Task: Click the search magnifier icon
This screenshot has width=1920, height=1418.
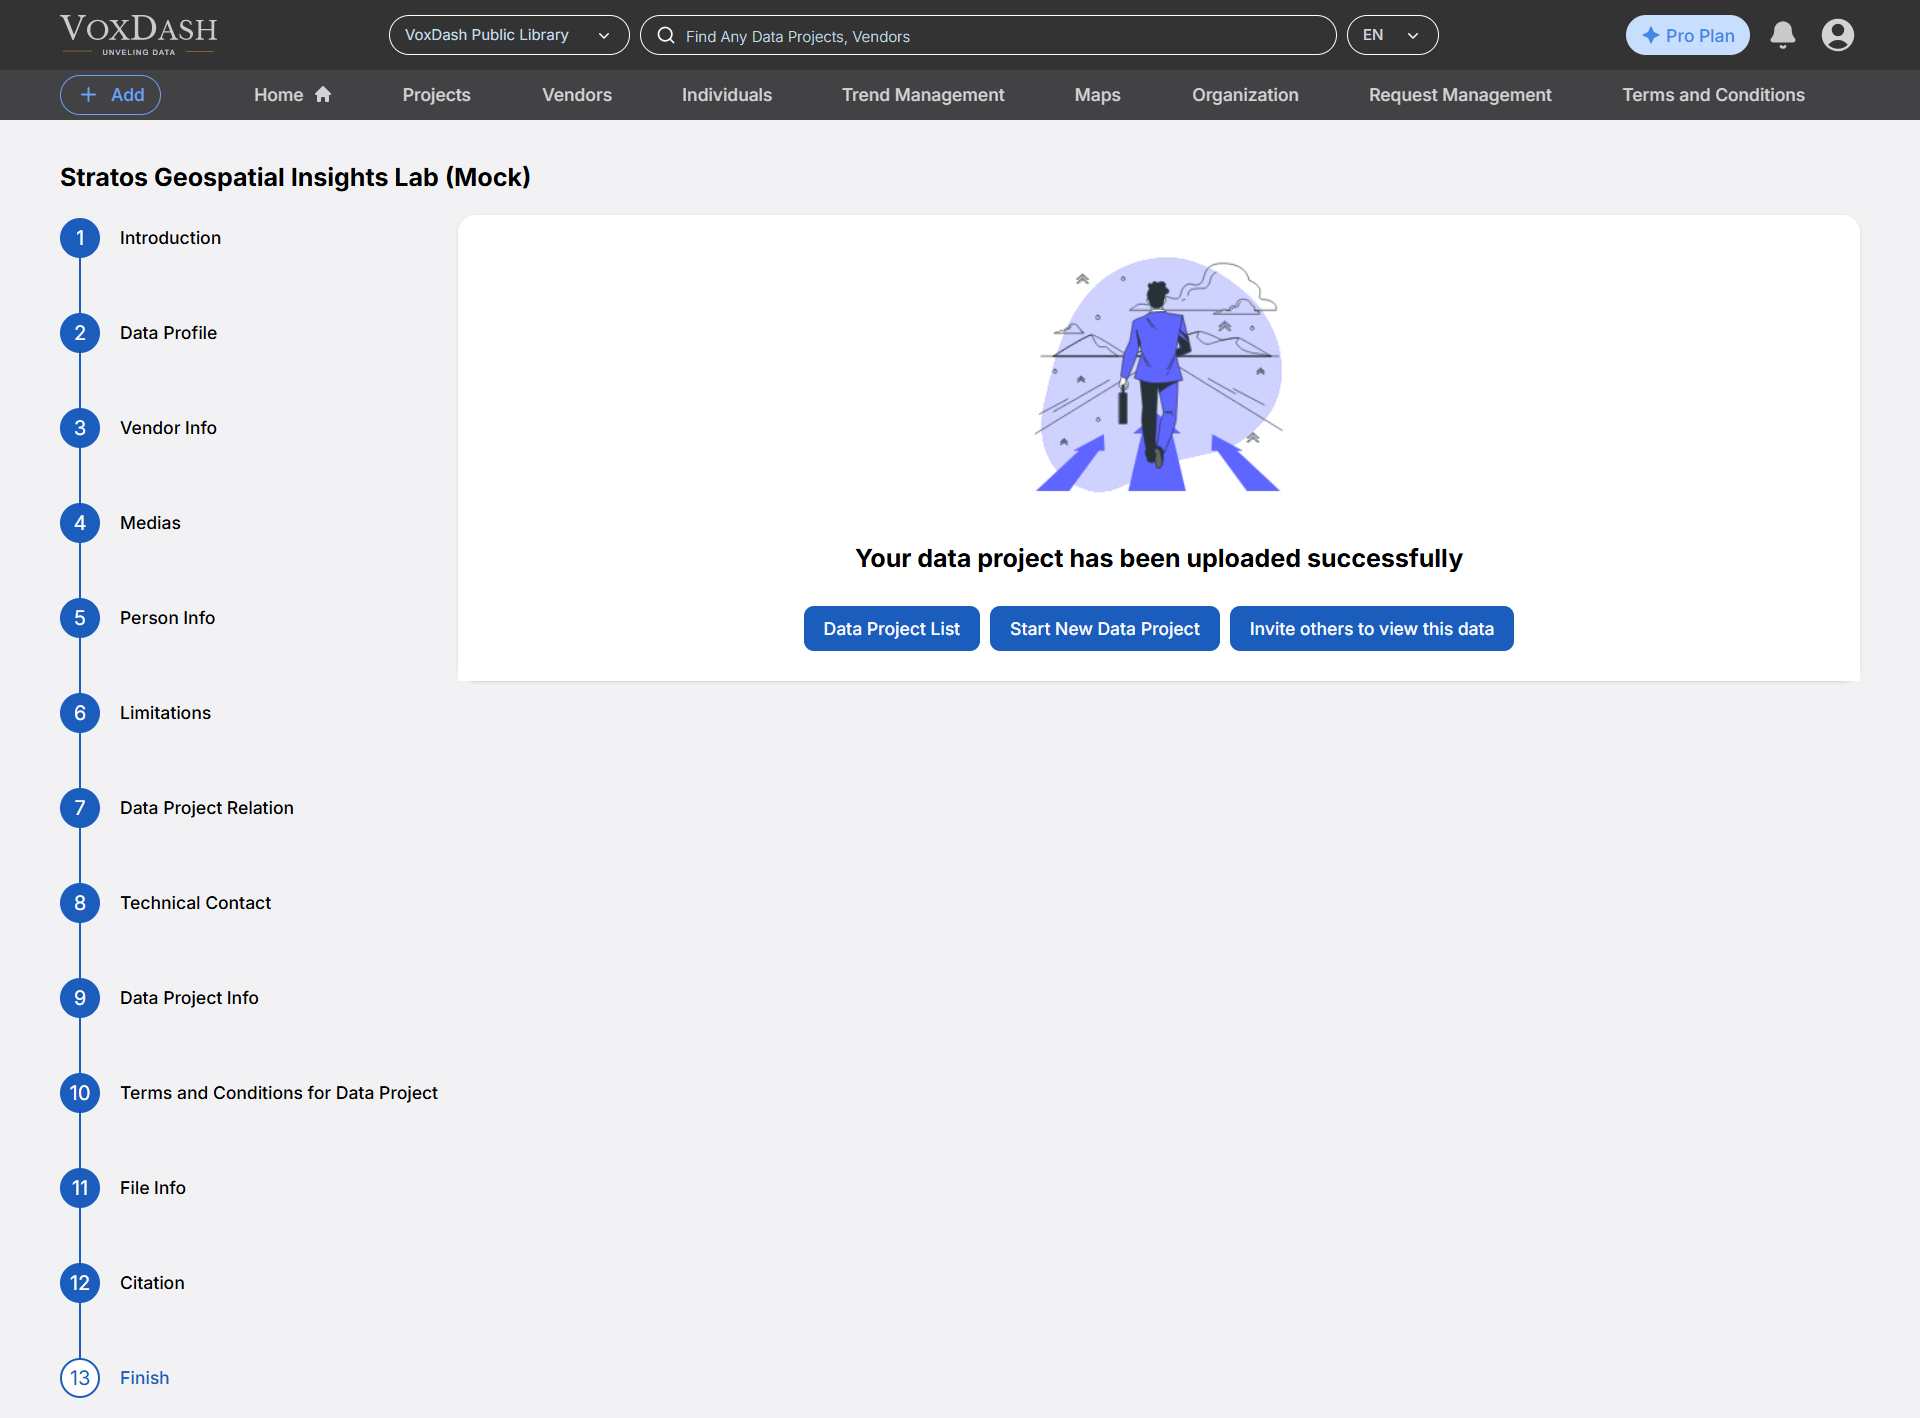Action: pos(666,35)
